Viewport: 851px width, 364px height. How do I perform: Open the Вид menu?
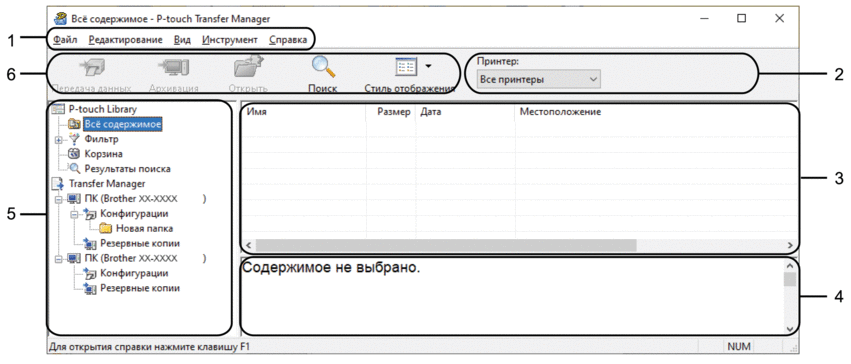point(182,40)
